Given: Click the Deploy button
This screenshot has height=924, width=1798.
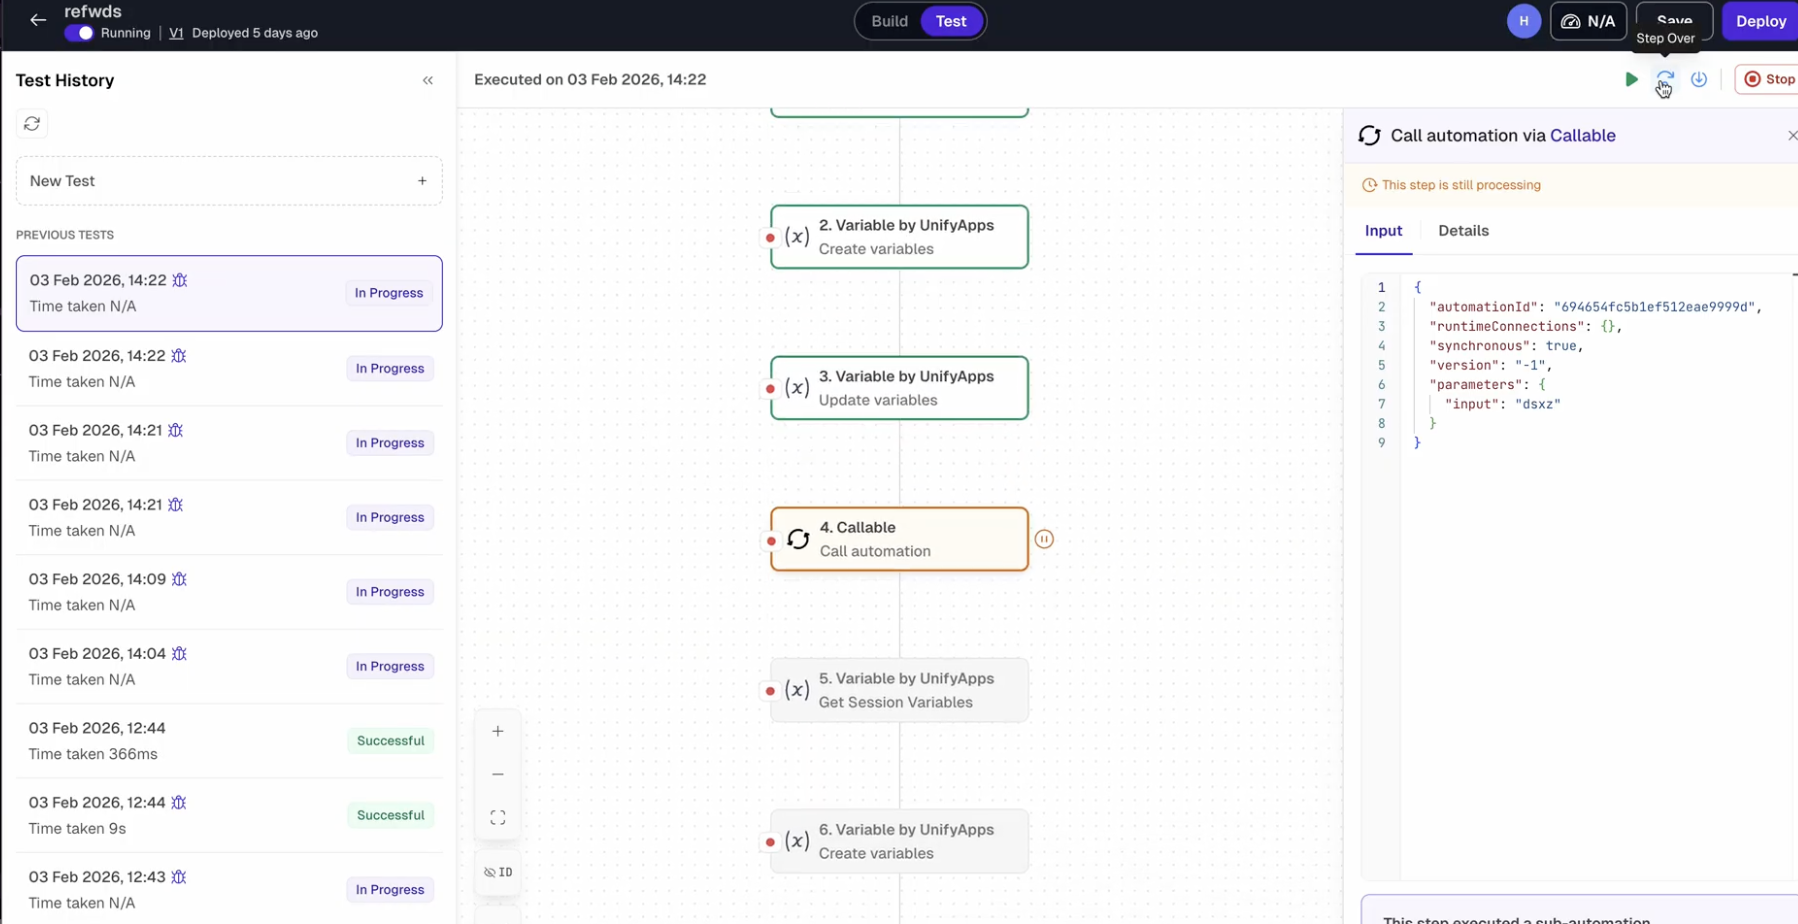Looking at the screenshot, I should (1760, 21).
